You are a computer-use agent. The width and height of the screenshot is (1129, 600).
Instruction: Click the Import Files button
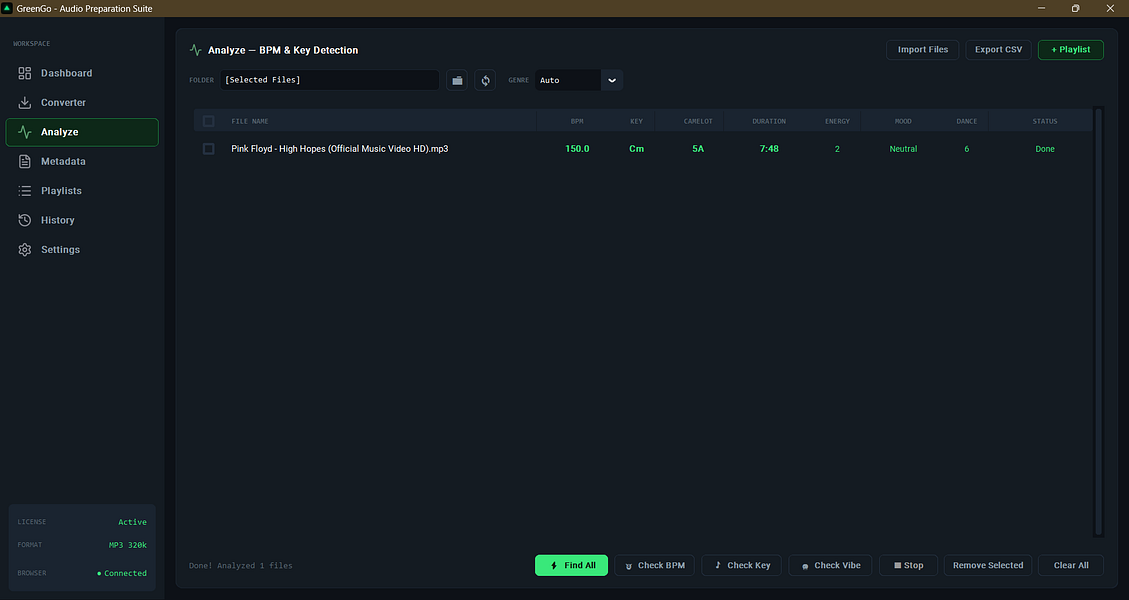[x=922, y=50]
